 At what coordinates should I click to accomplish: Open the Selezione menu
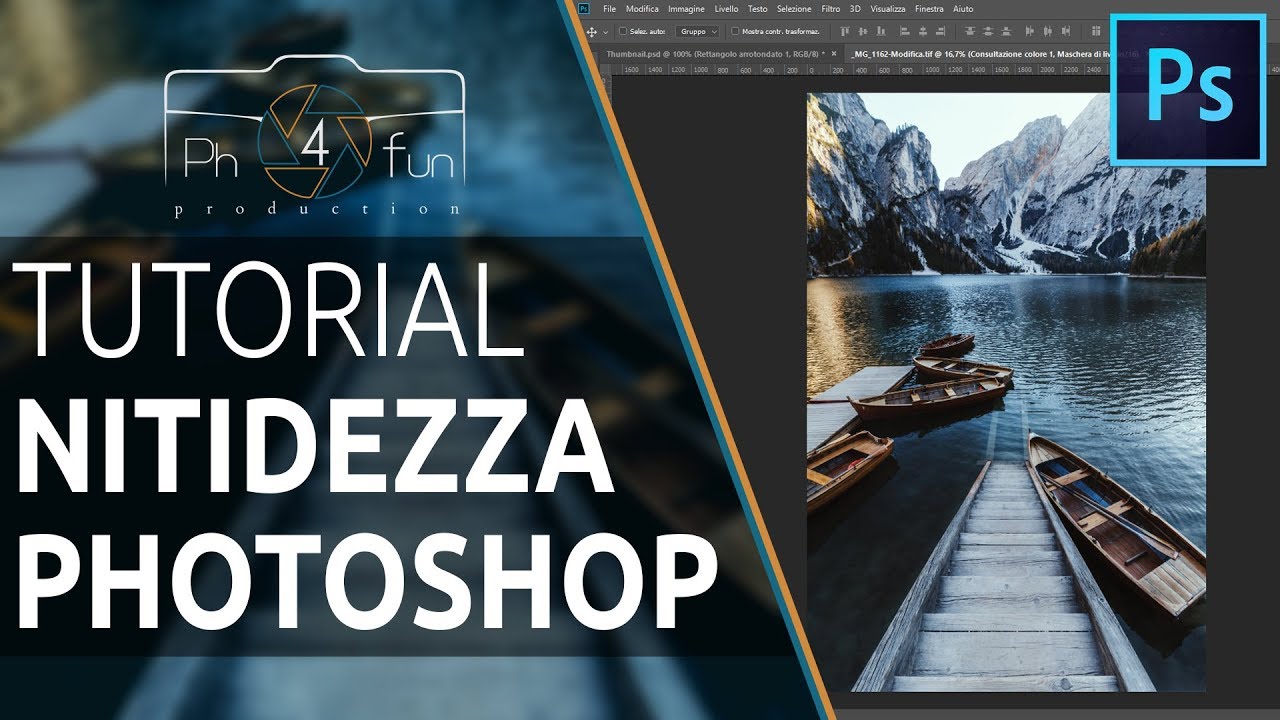[x=794, y=8]
